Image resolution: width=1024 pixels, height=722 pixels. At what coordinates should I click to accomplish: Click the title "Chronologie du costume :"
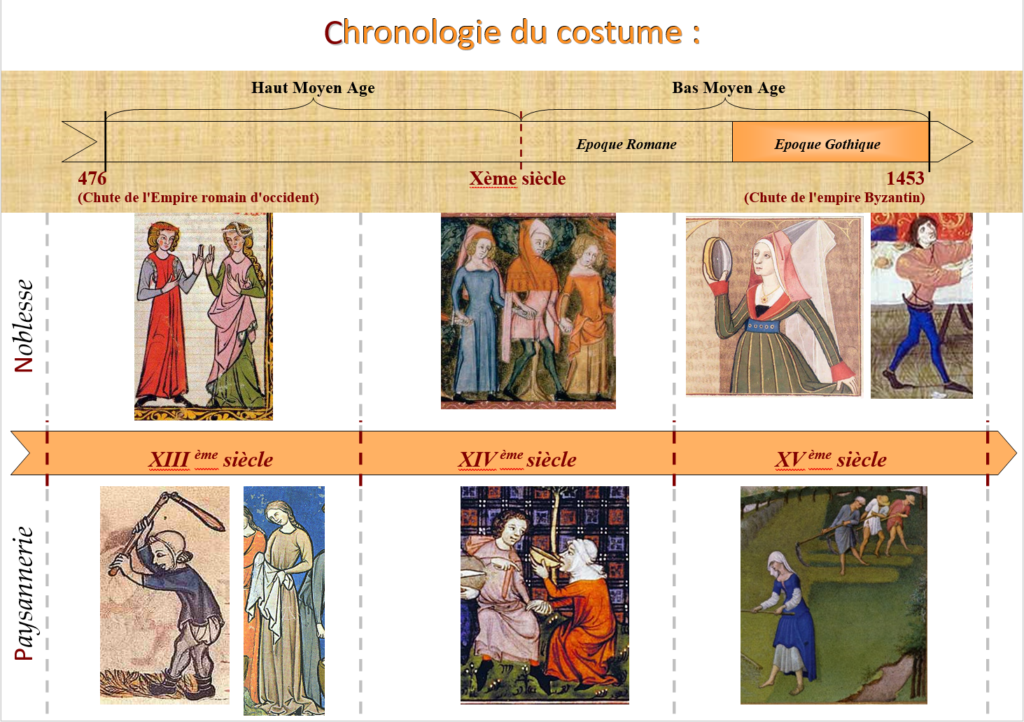(512, 33)
